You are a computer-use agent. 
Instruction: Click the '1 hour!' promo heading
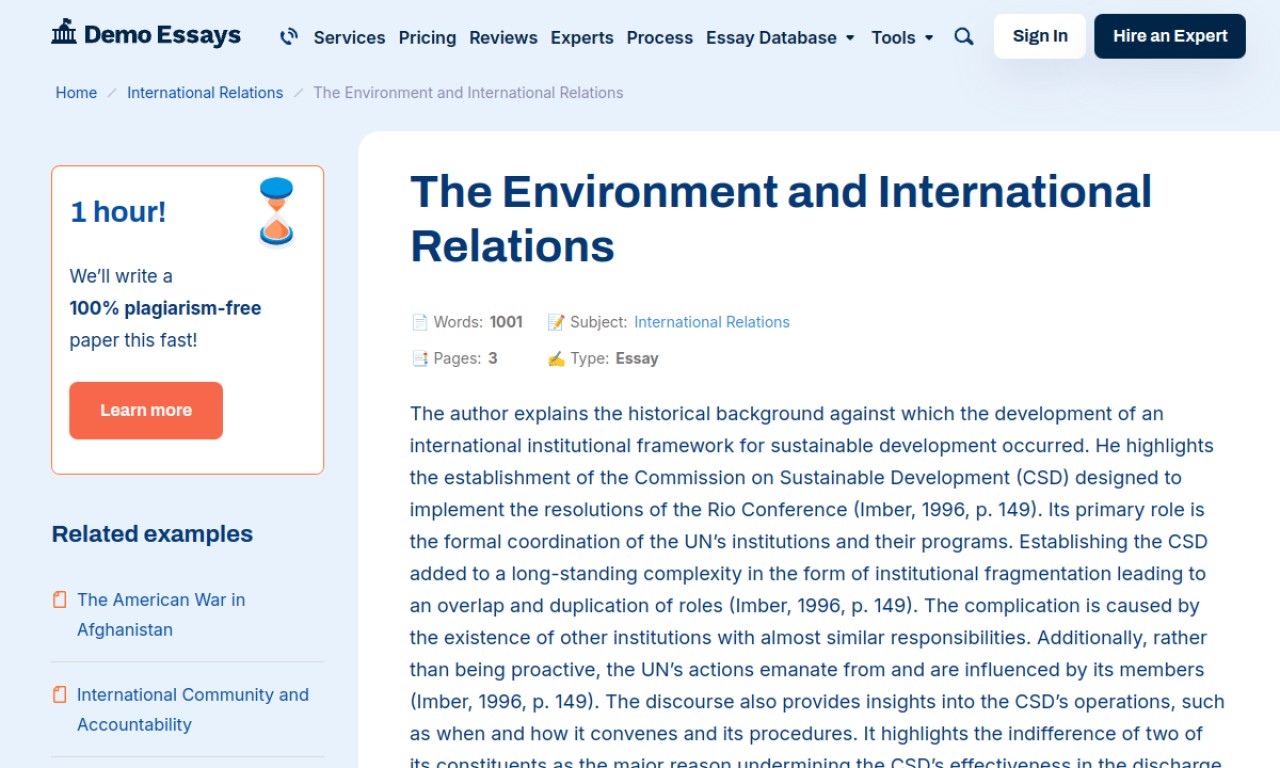click(x=118, y=211)
